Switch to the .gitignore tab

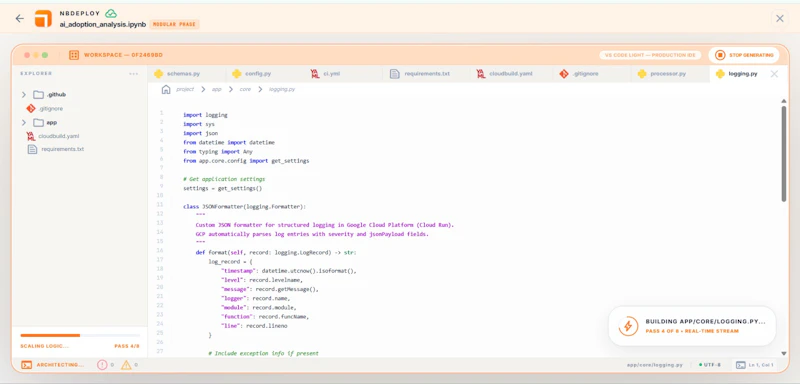click(591, 74)
